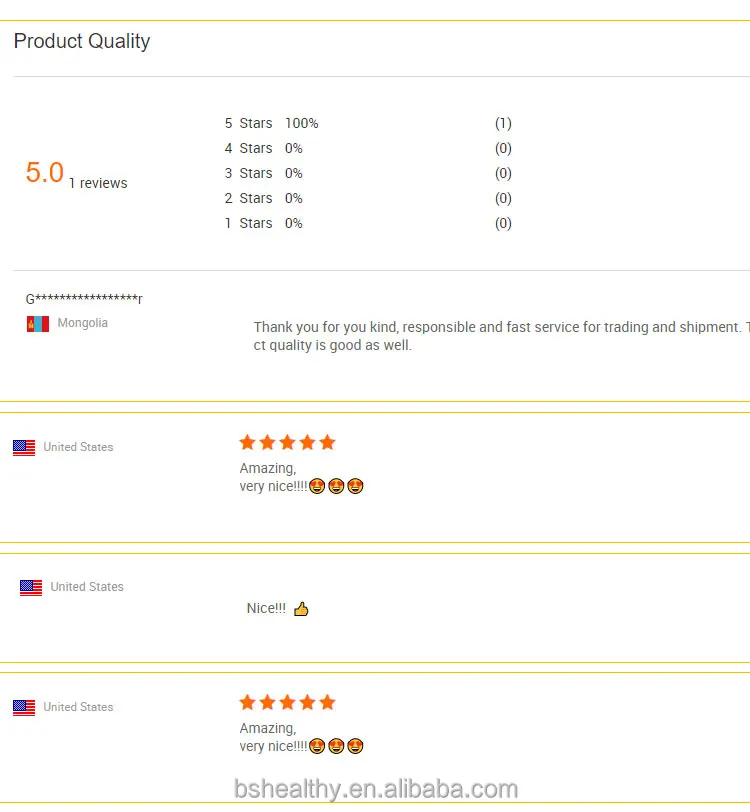Click the US flag in the first United States review
The height and width of the screenshot is (812, 750).
24,448
